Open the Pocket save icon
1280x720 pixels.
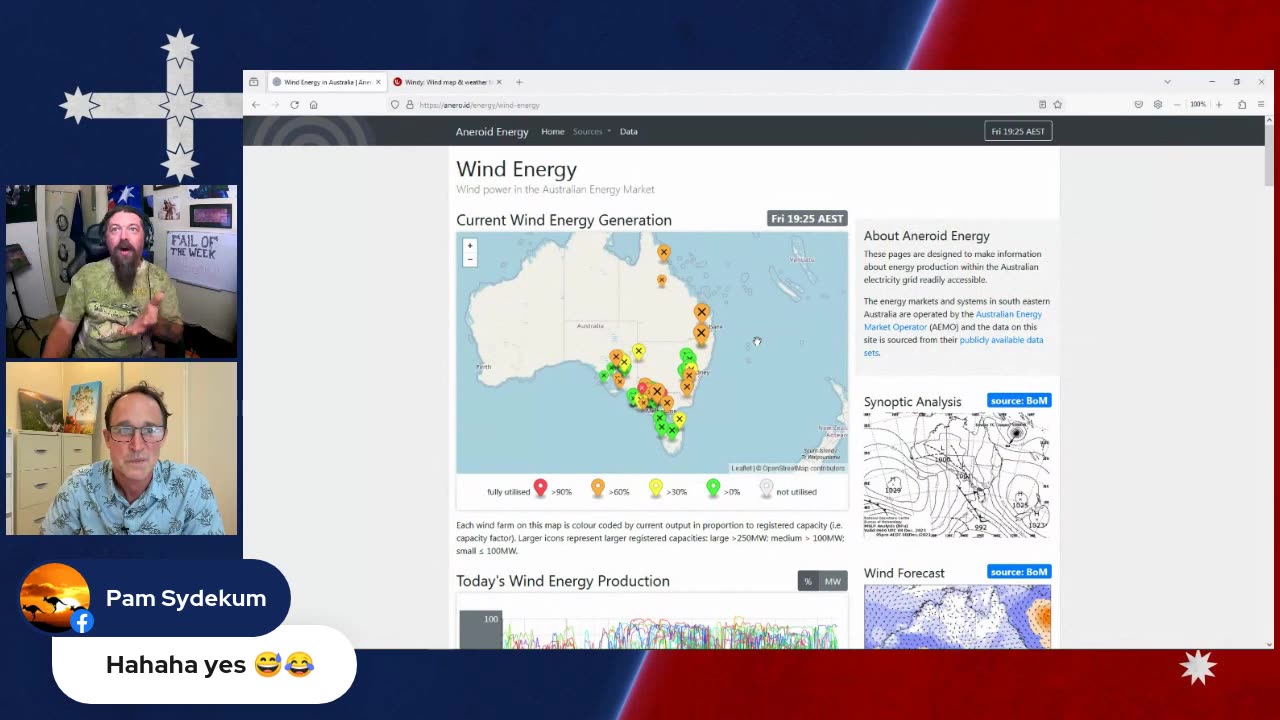pos(1138,105)
